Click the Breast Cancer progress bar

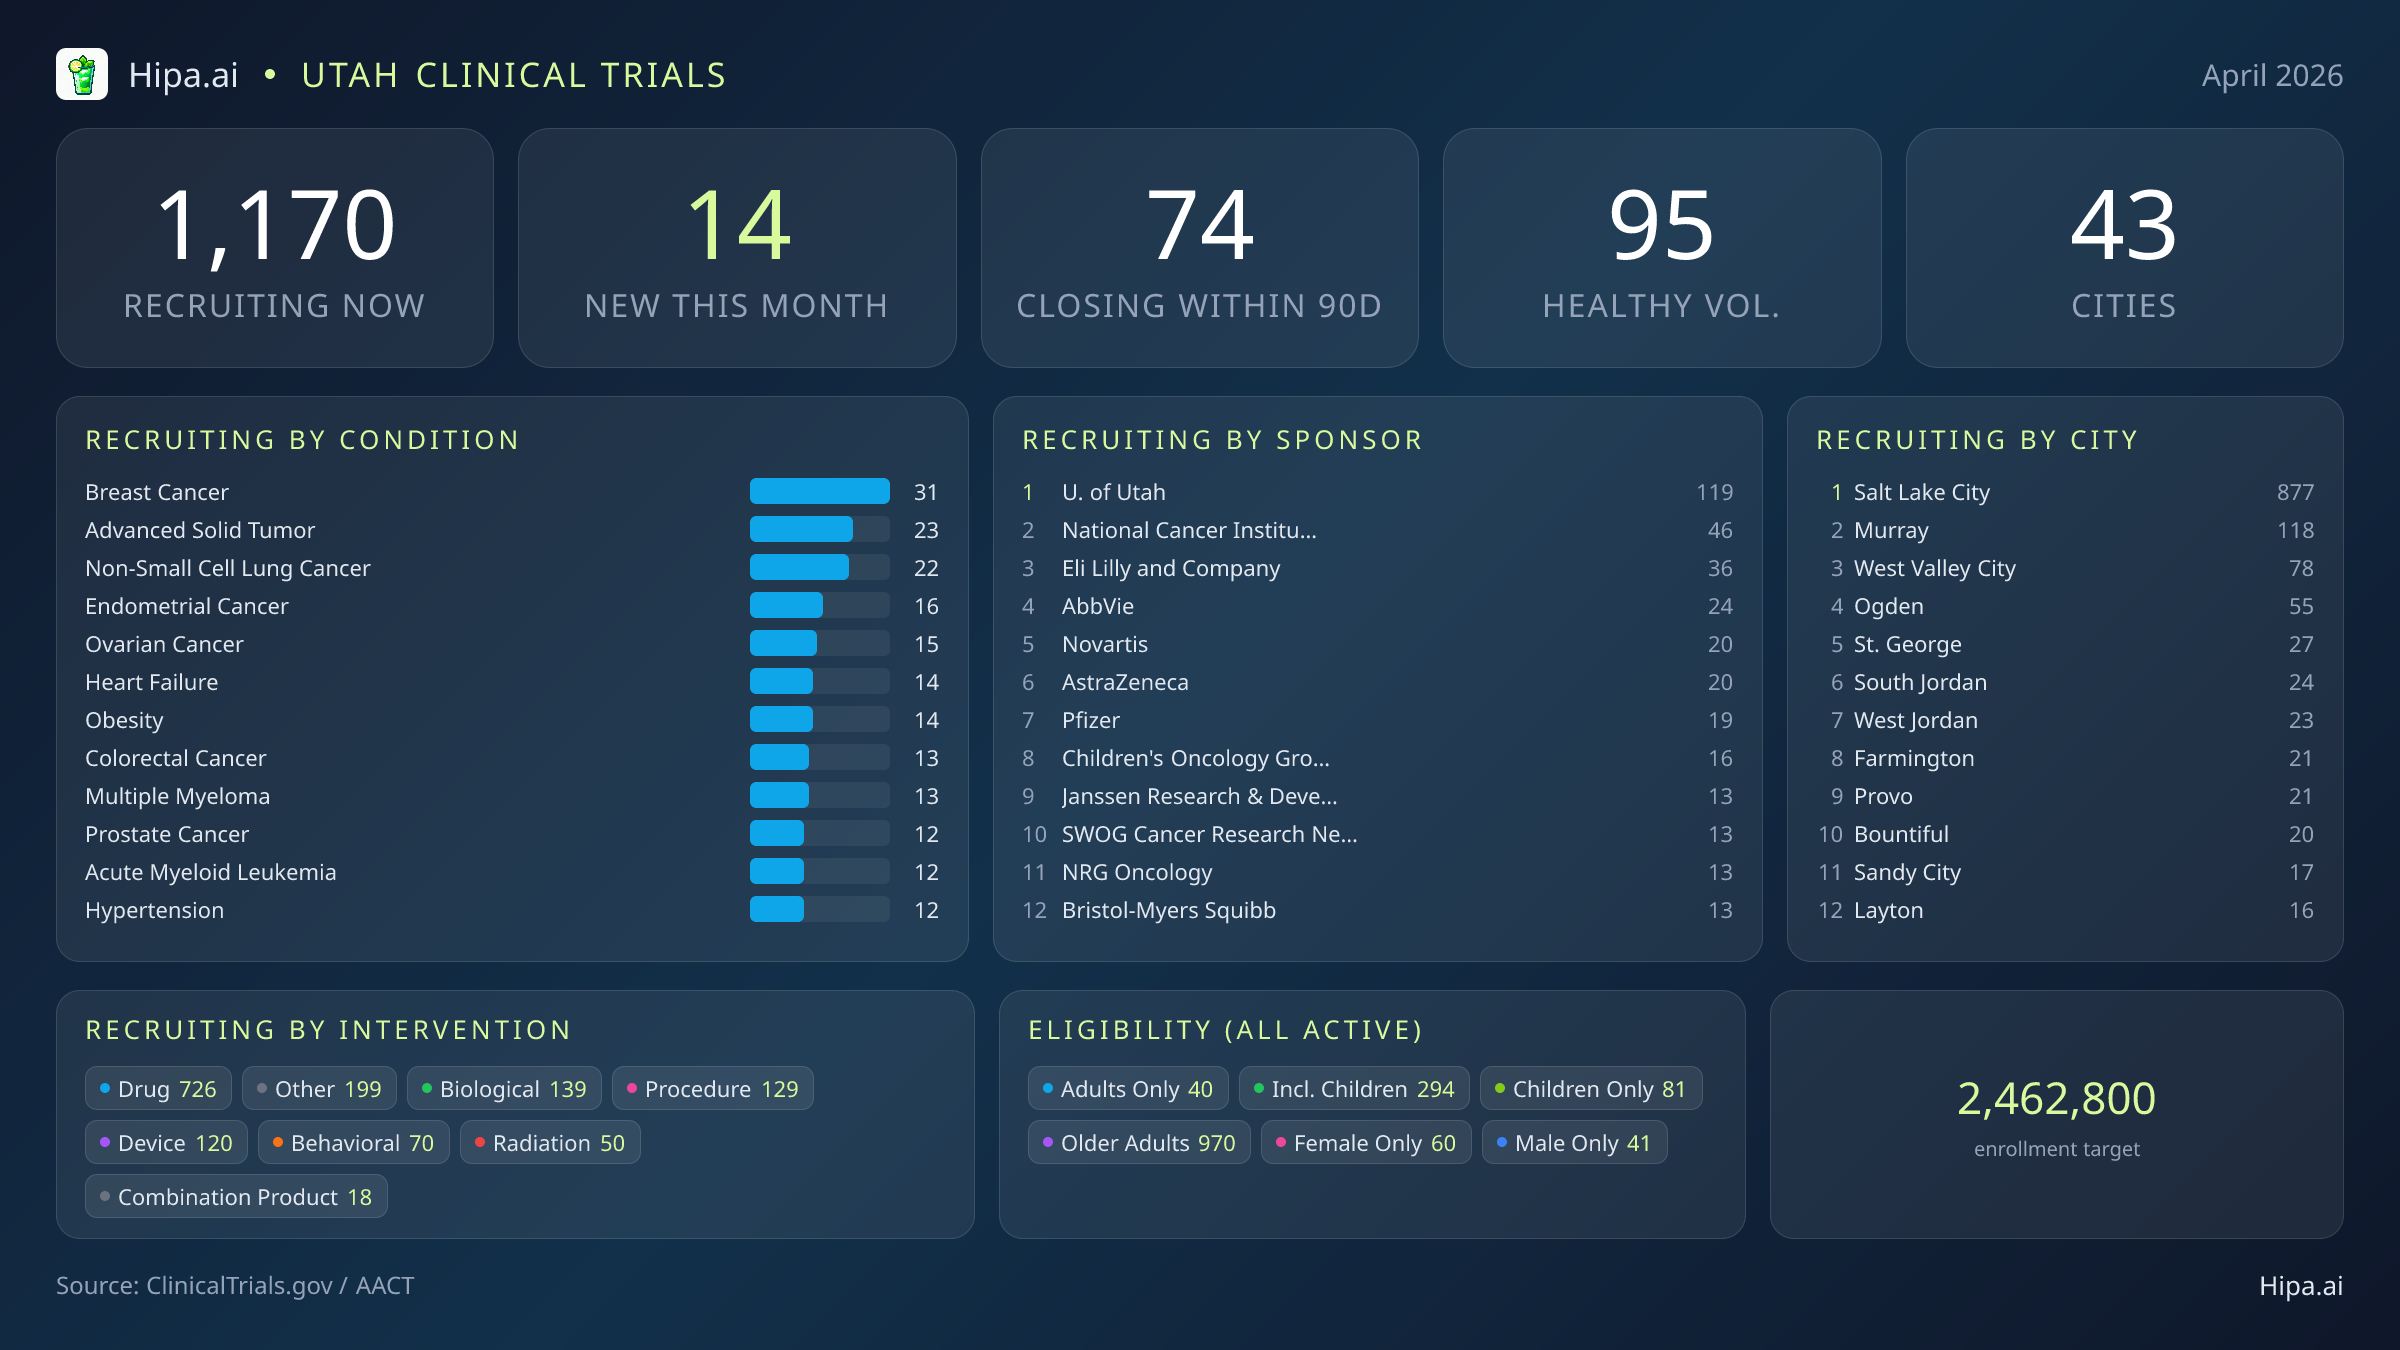[820, 491]
